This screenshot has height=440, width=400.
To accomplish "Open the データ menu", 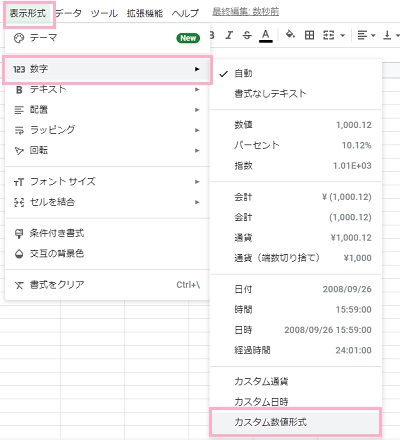I will point(68,13).
